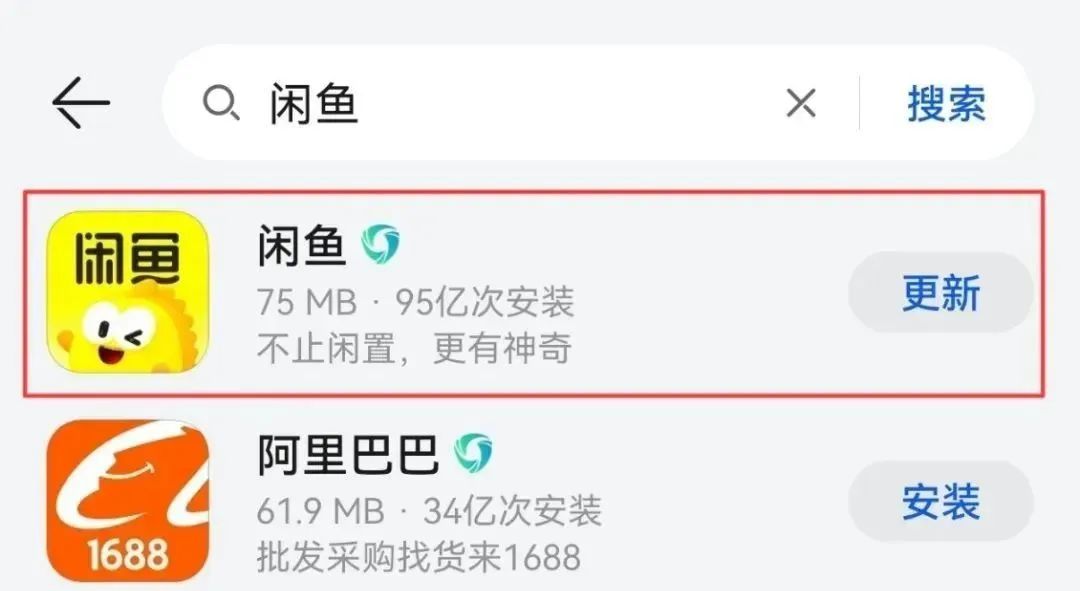Image resolution: width=1080 pixels, height=591 pixels.
Task: Tap the 闲鱼 app title
Action: pyautogui.click(x=301, y=246)
